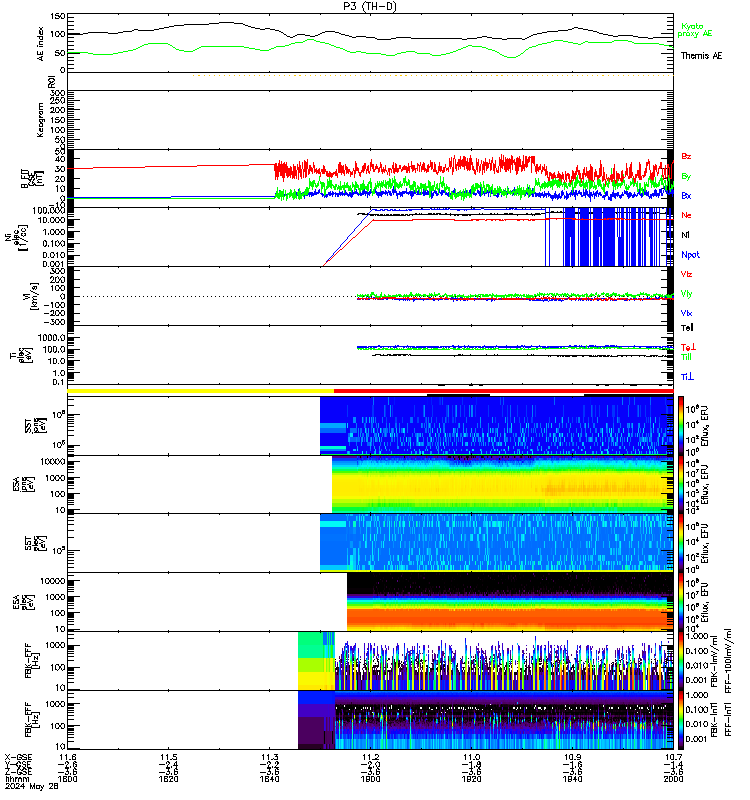Click the Y-GSE row label

tap(18, 764)
